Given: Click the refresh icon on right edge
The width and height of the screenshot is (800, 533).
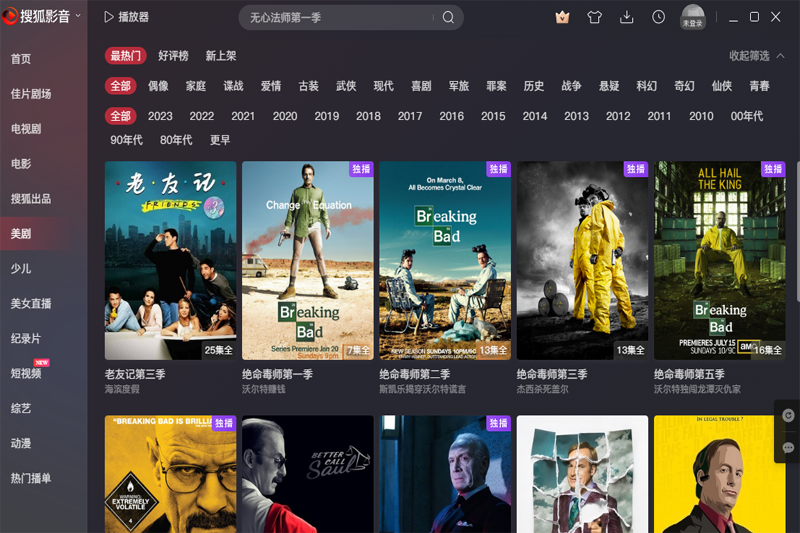Looking at the screenshot, I should point(788,416).
